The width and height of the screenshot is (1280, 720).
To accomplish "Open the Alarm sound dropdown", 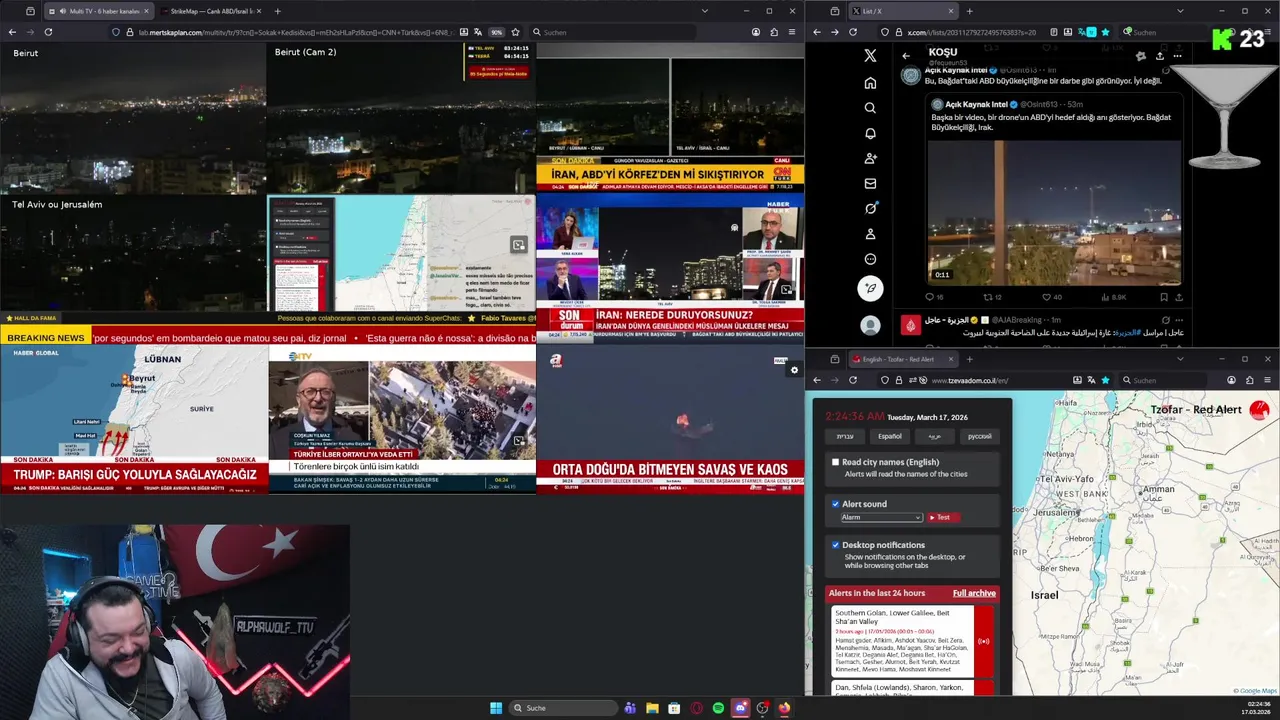I will (881, 517).
